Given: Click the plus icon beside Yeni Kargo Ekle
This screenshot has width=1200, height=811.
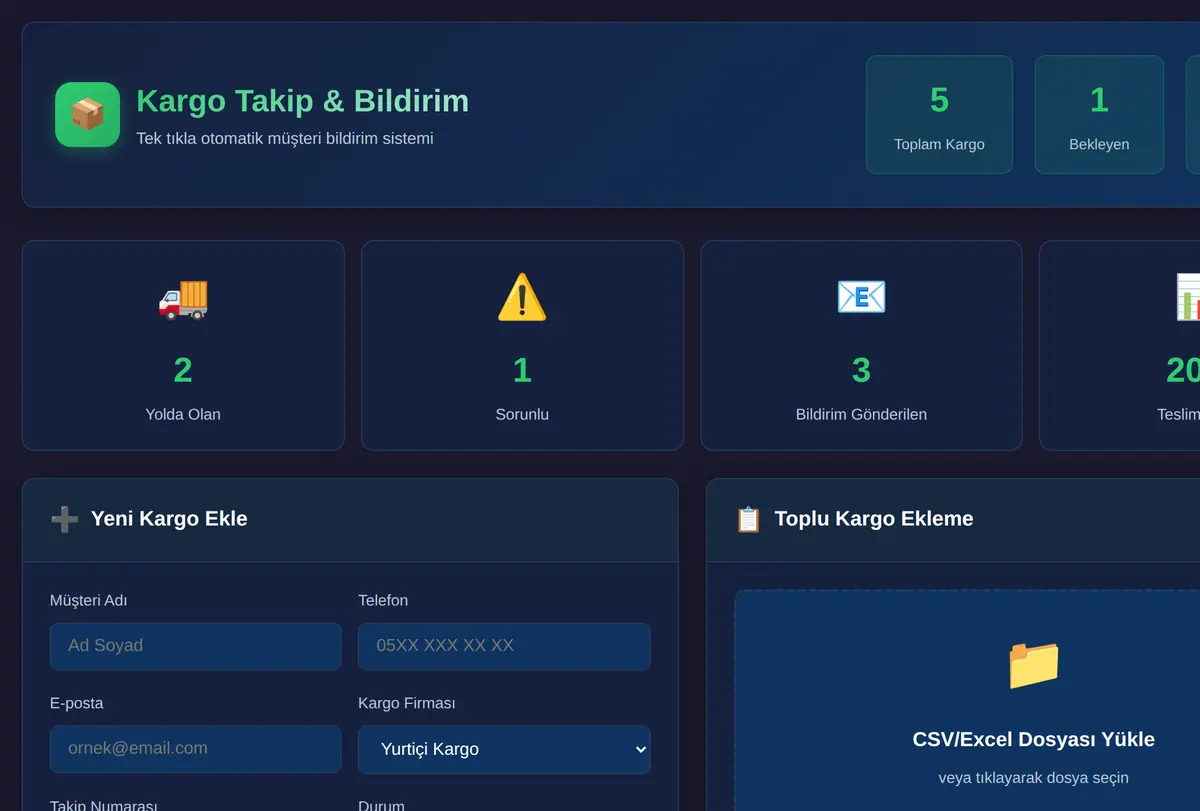Looking at the screenshot, I should pyautogui.click(x=65, y=519).
